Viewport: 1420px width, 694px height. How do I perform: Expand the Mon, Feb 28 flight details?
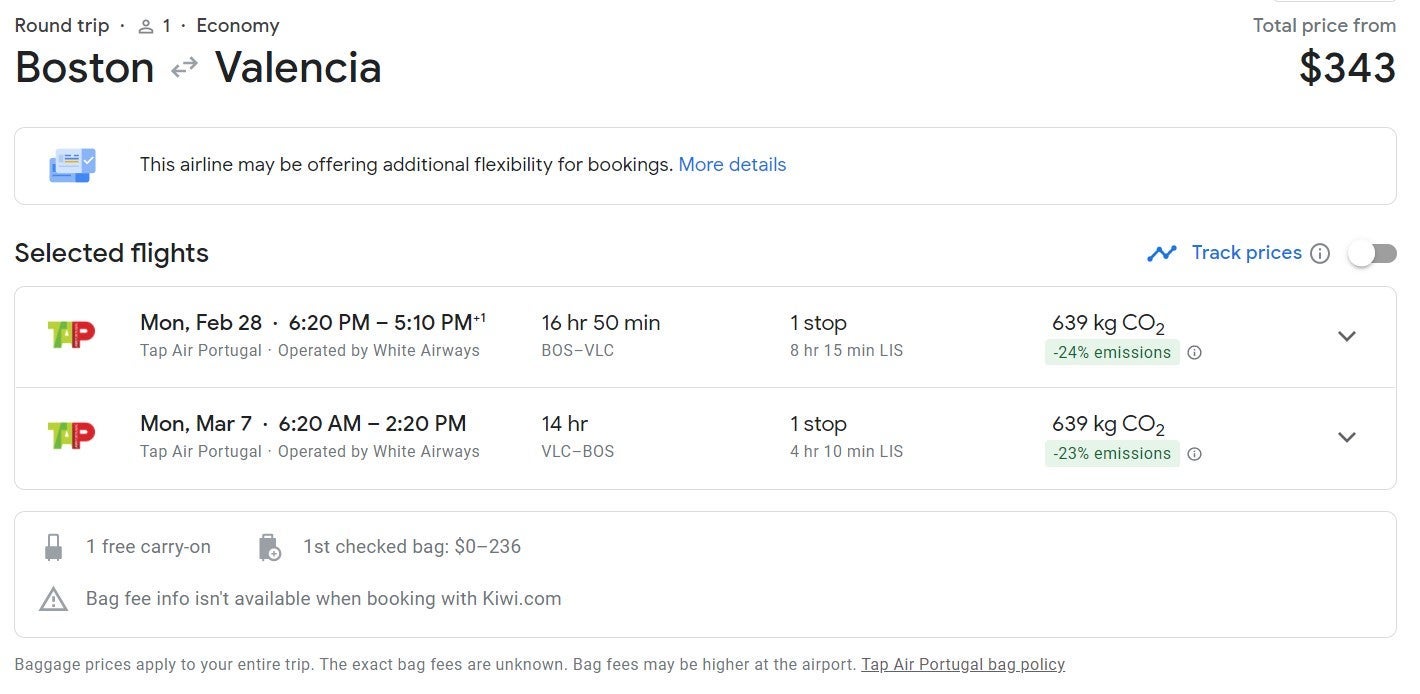[1347, 336]
